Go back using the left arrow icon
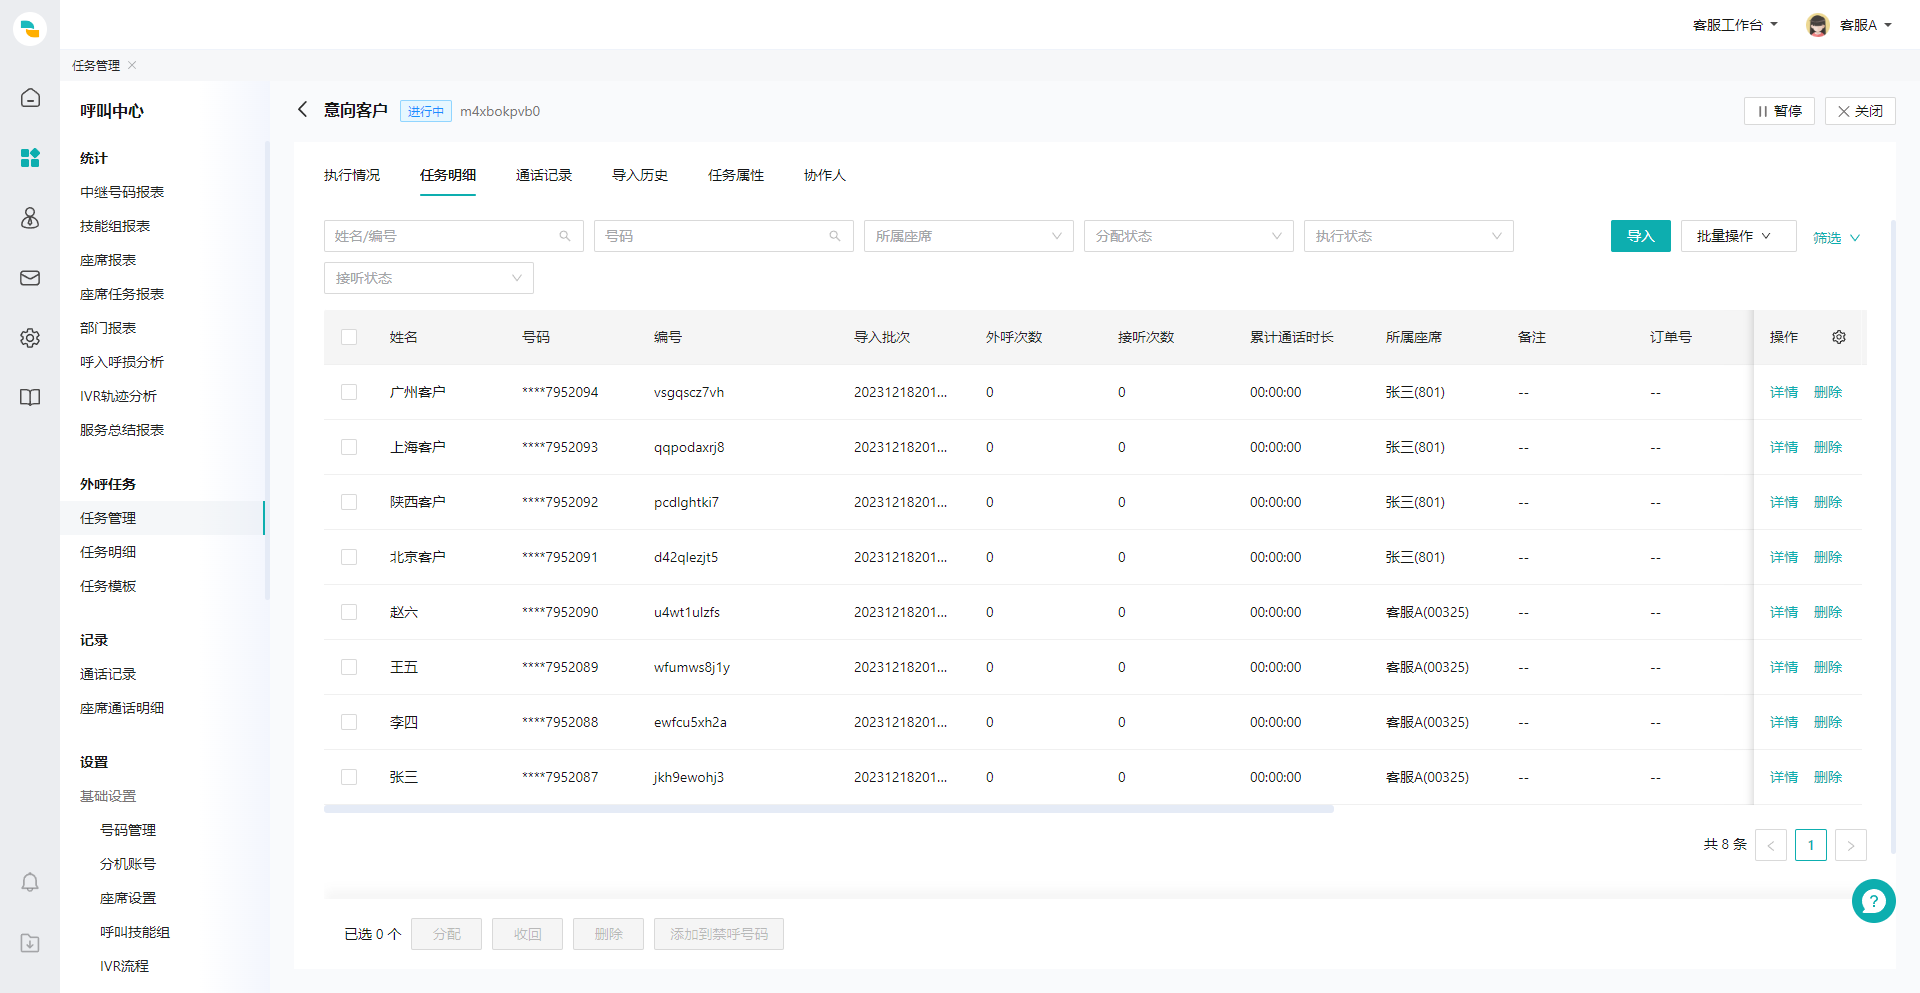 point(303,110)
